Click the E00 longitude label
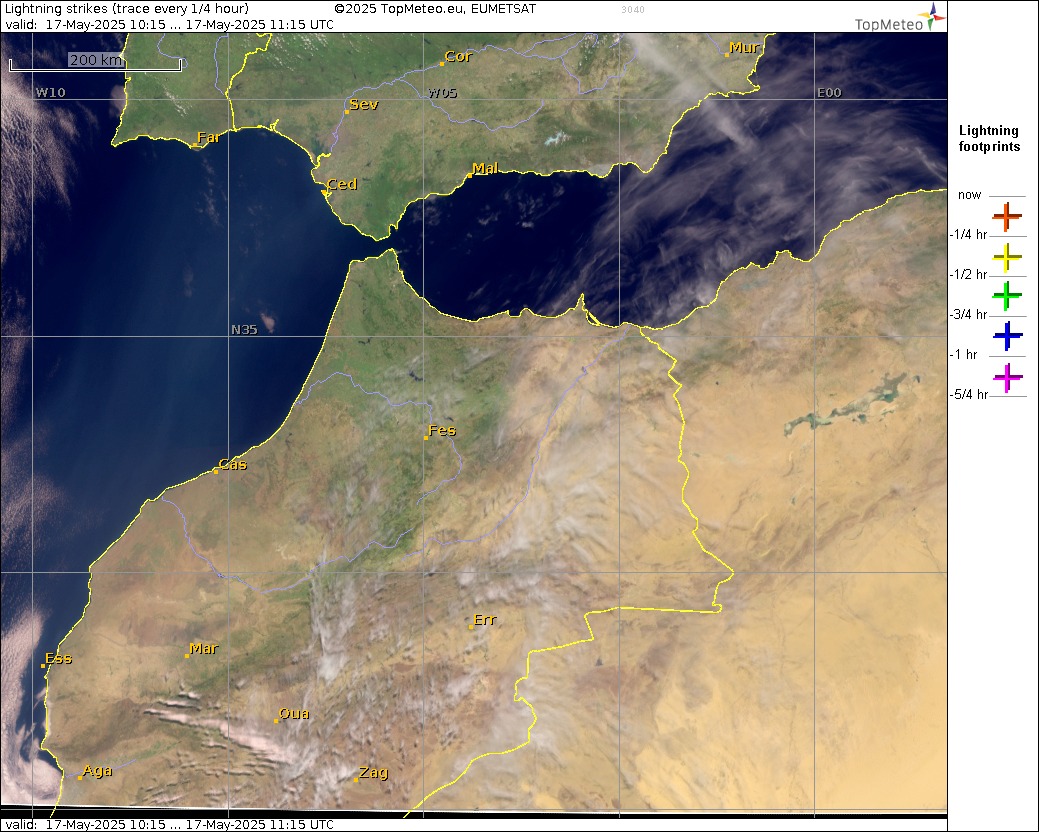The height and width of the screenshot is (832, 1039). 829,93
